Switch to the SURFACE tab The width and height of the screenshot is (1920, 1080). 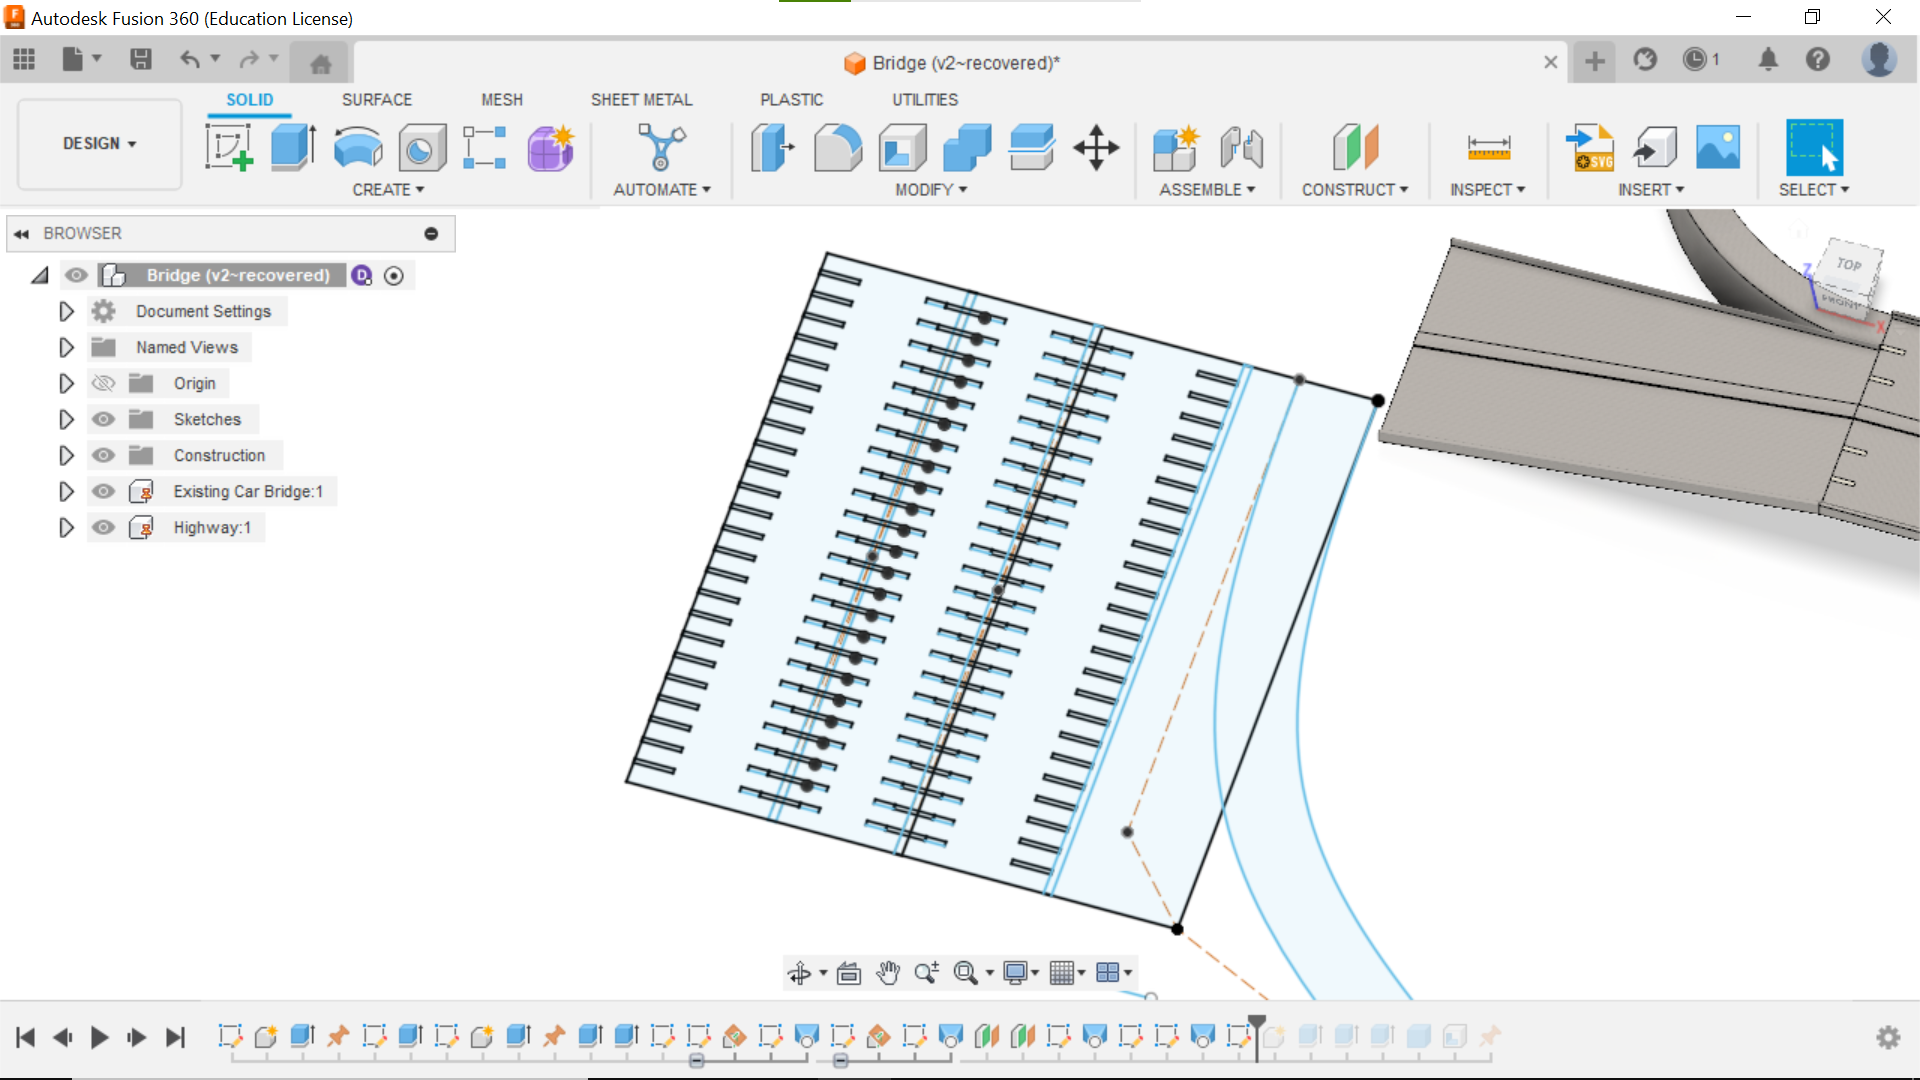point(376,100)
